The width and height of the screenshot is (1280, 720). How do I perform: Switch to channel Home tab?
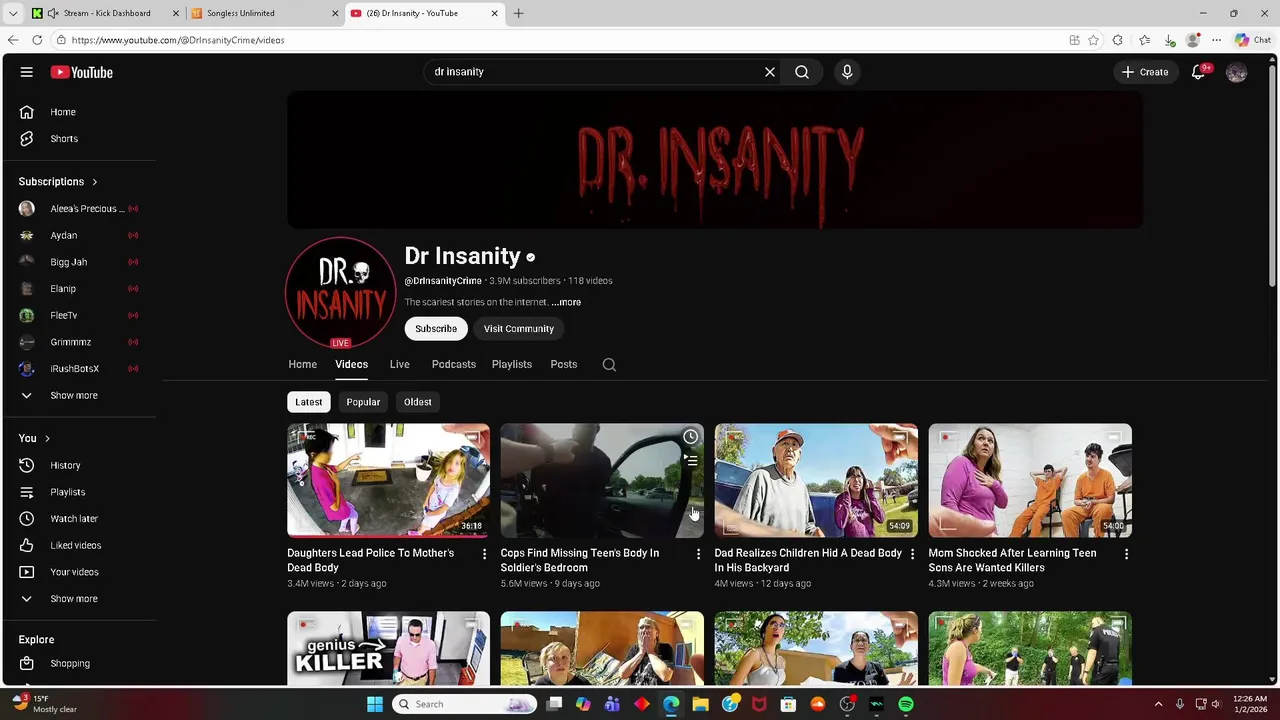coord(303,365)
